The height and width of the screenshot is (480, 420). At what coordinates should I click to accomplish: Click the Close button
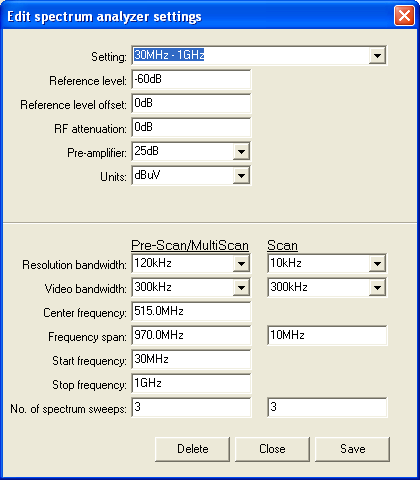272,449
